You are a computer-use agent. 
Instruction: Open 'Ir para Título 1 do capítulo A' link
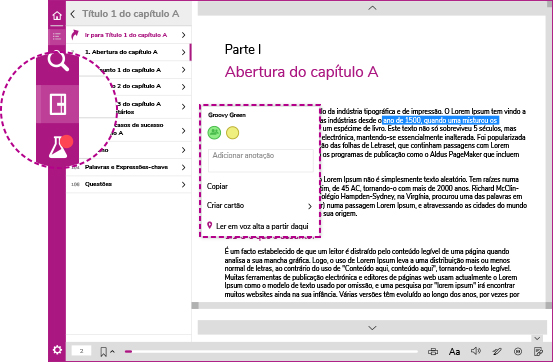pos(126,35)
